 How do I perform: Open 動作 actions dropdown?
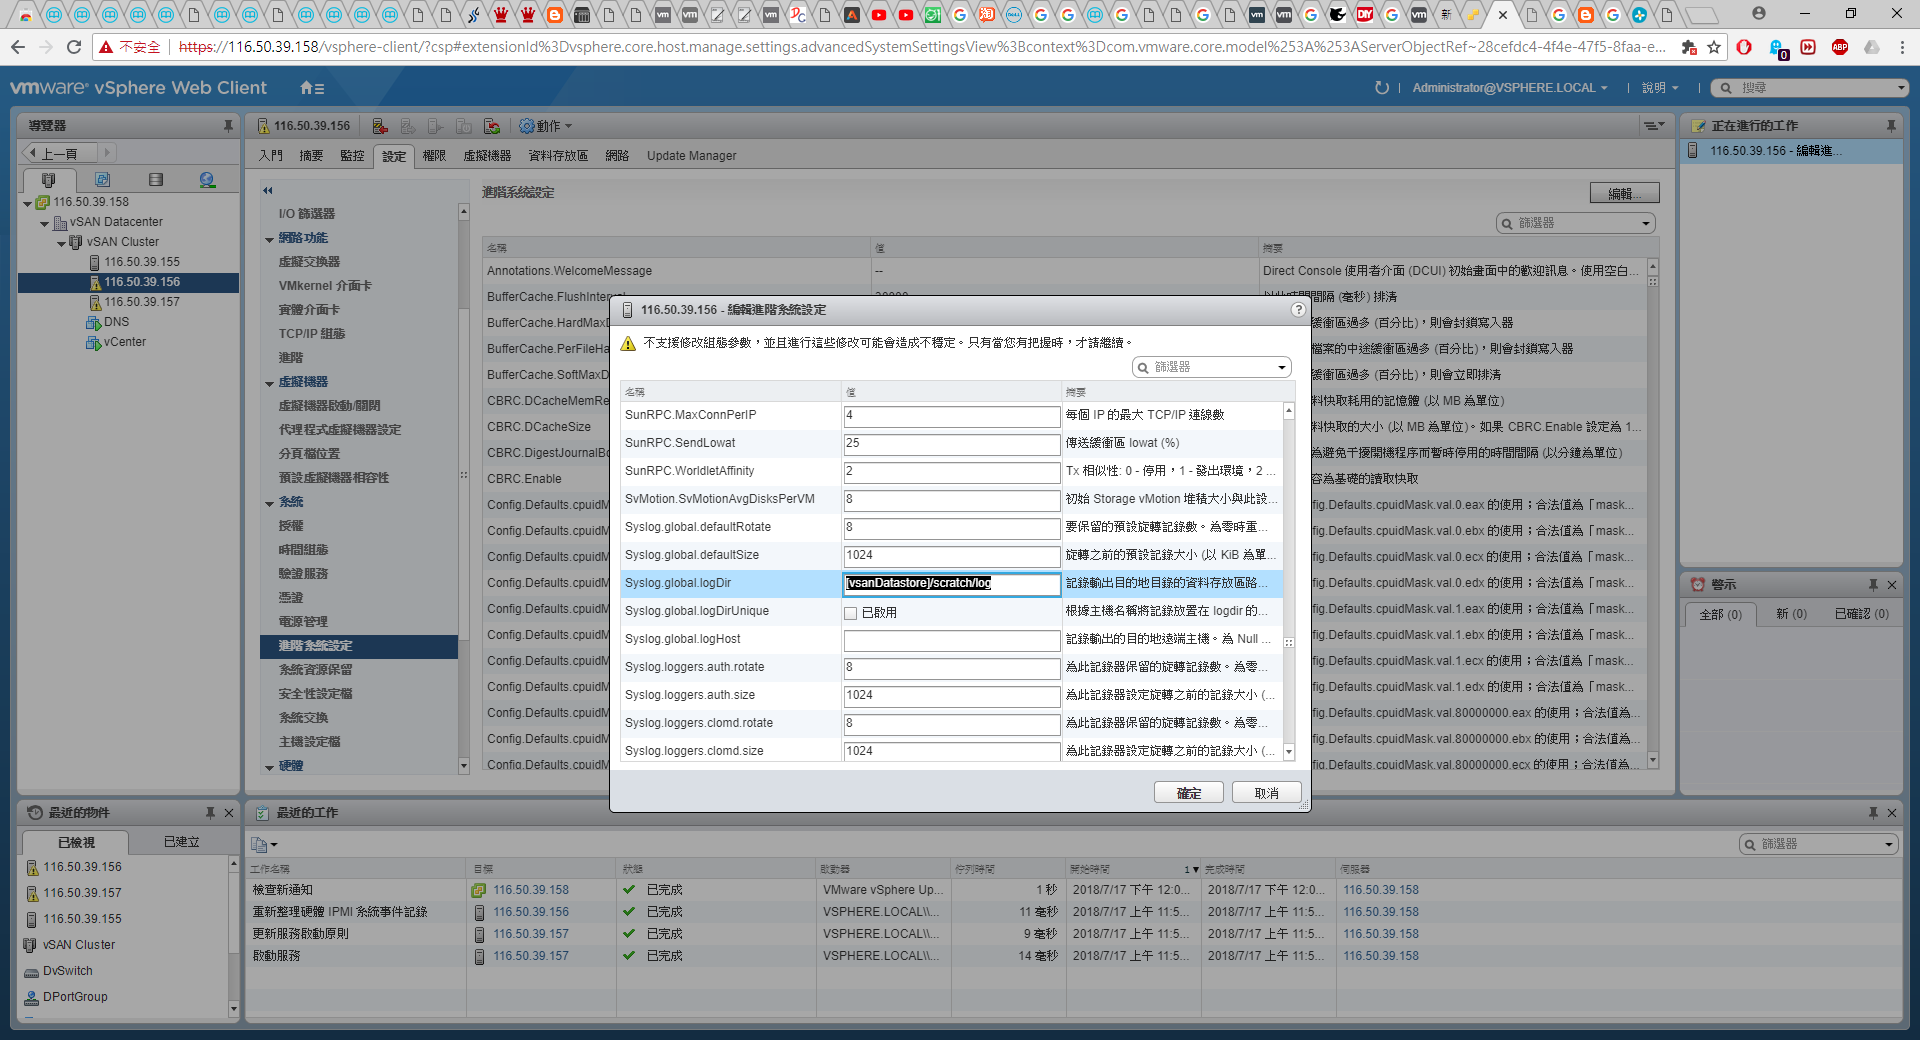(546, 126)
